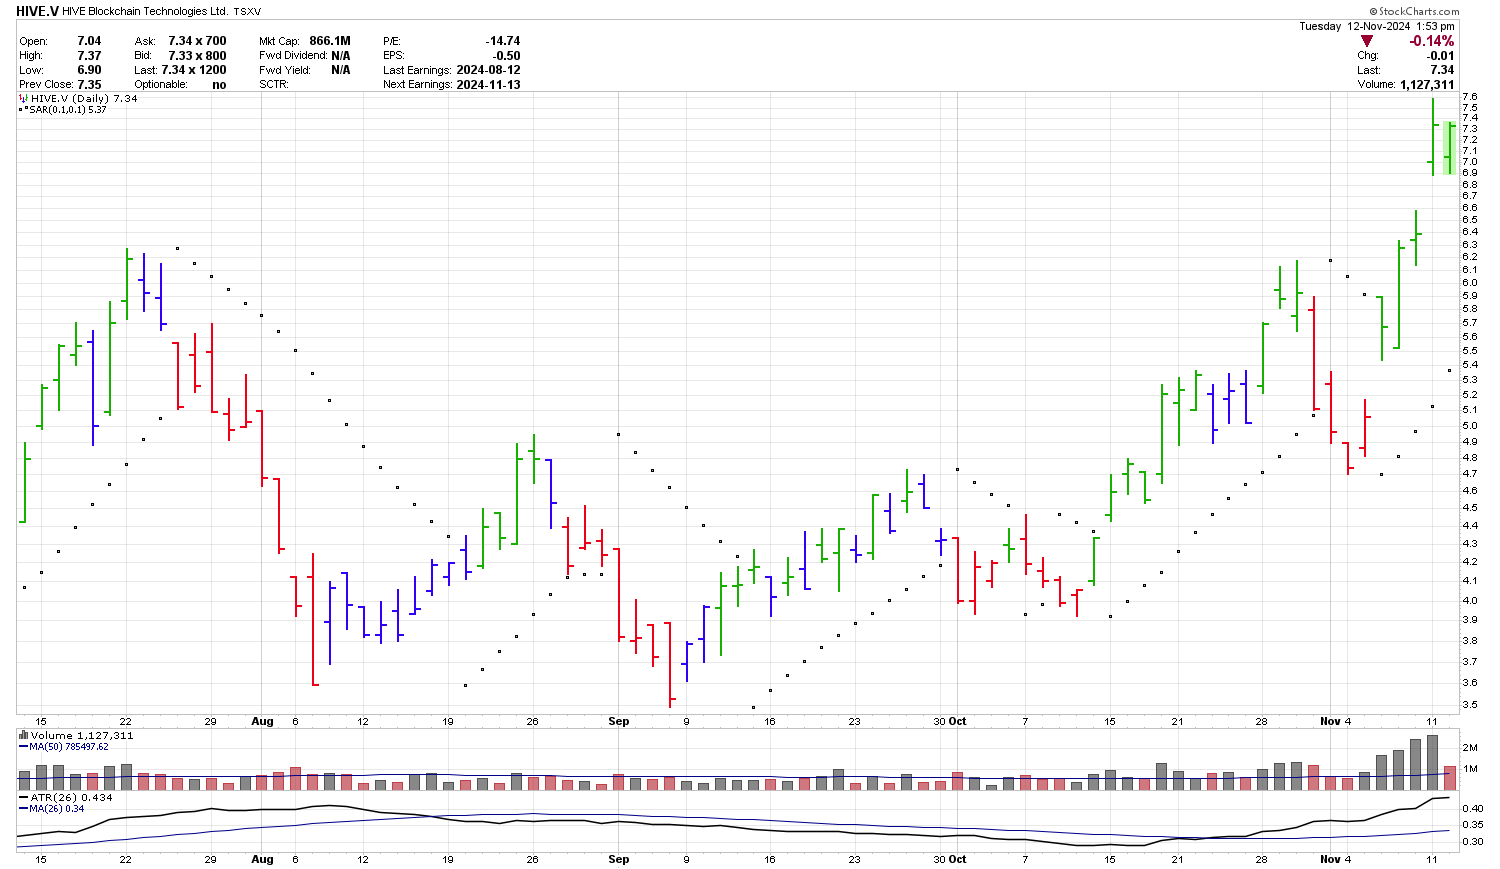This screenshot has height=869, width=1500.
Task: Select the HIVE Blockchain Technologies Ltd. company name
Action: click(x=145, y=11)
